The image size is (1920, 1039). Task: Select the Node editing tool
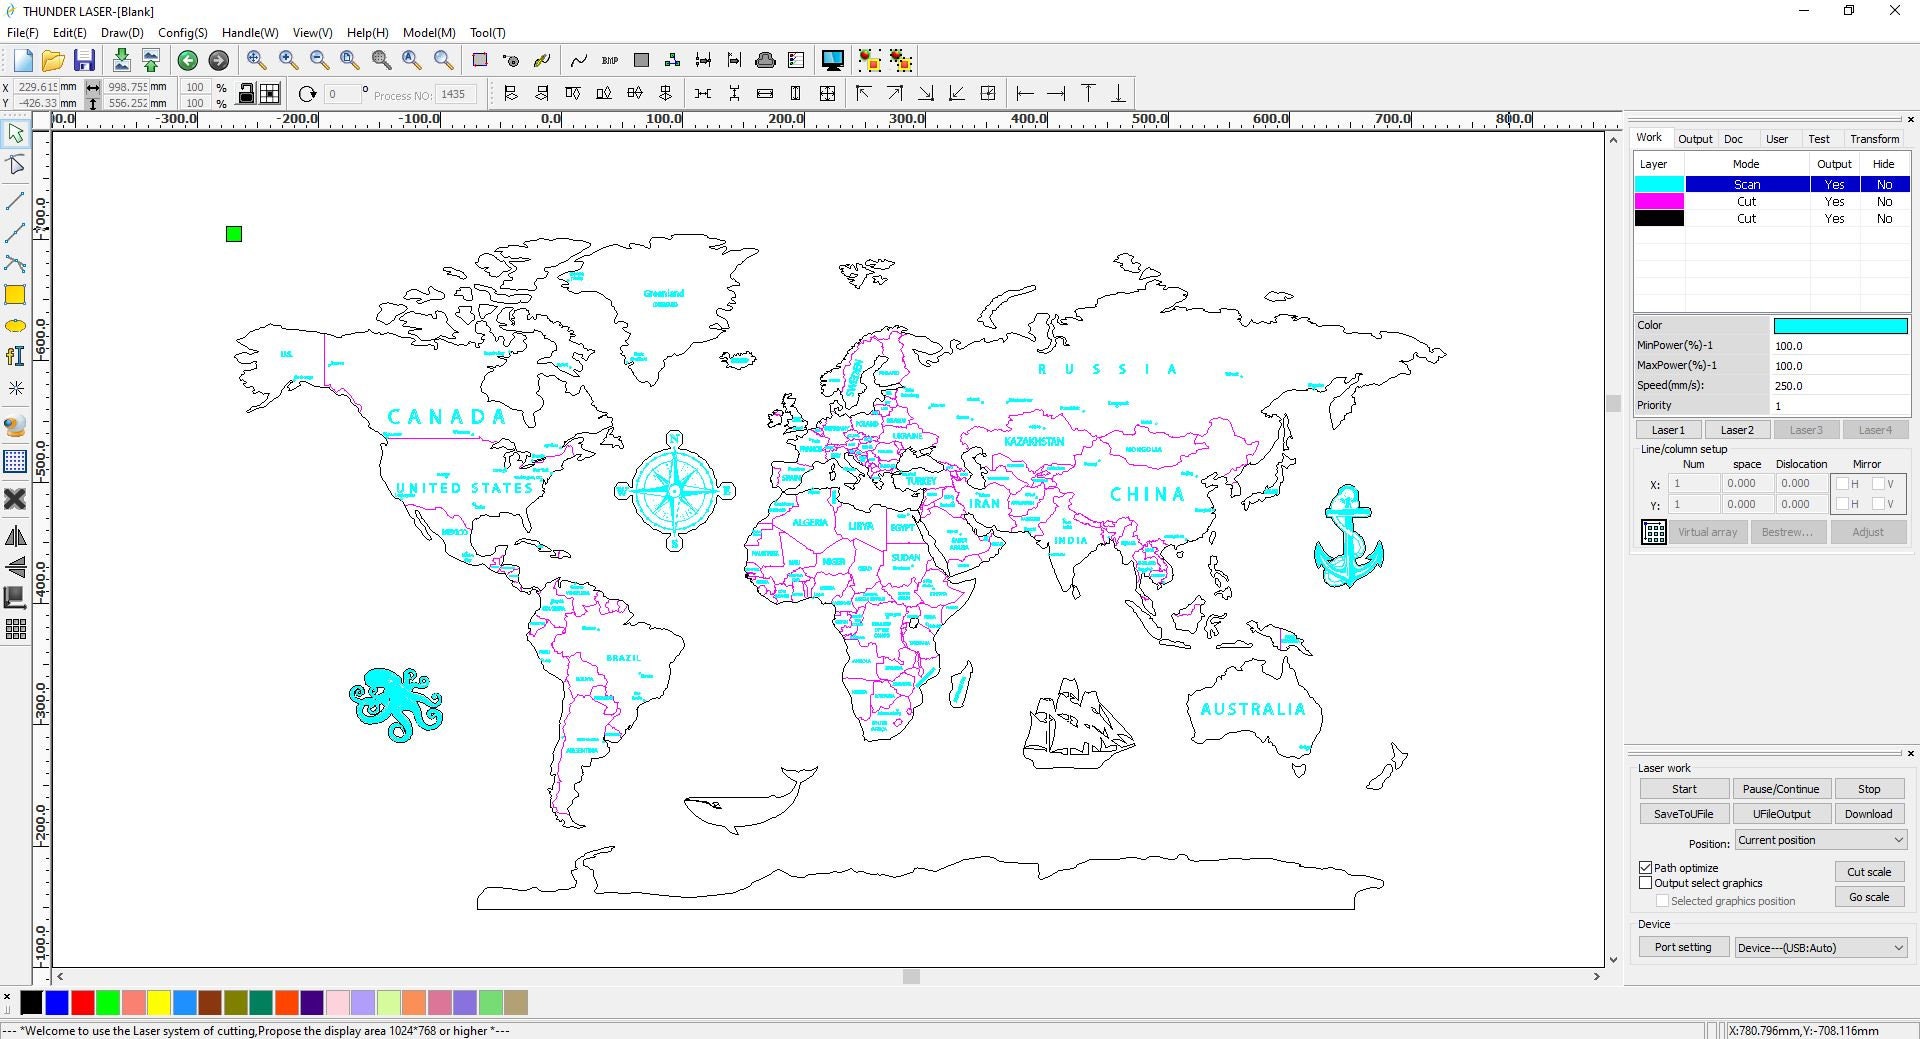coord(15,164)
